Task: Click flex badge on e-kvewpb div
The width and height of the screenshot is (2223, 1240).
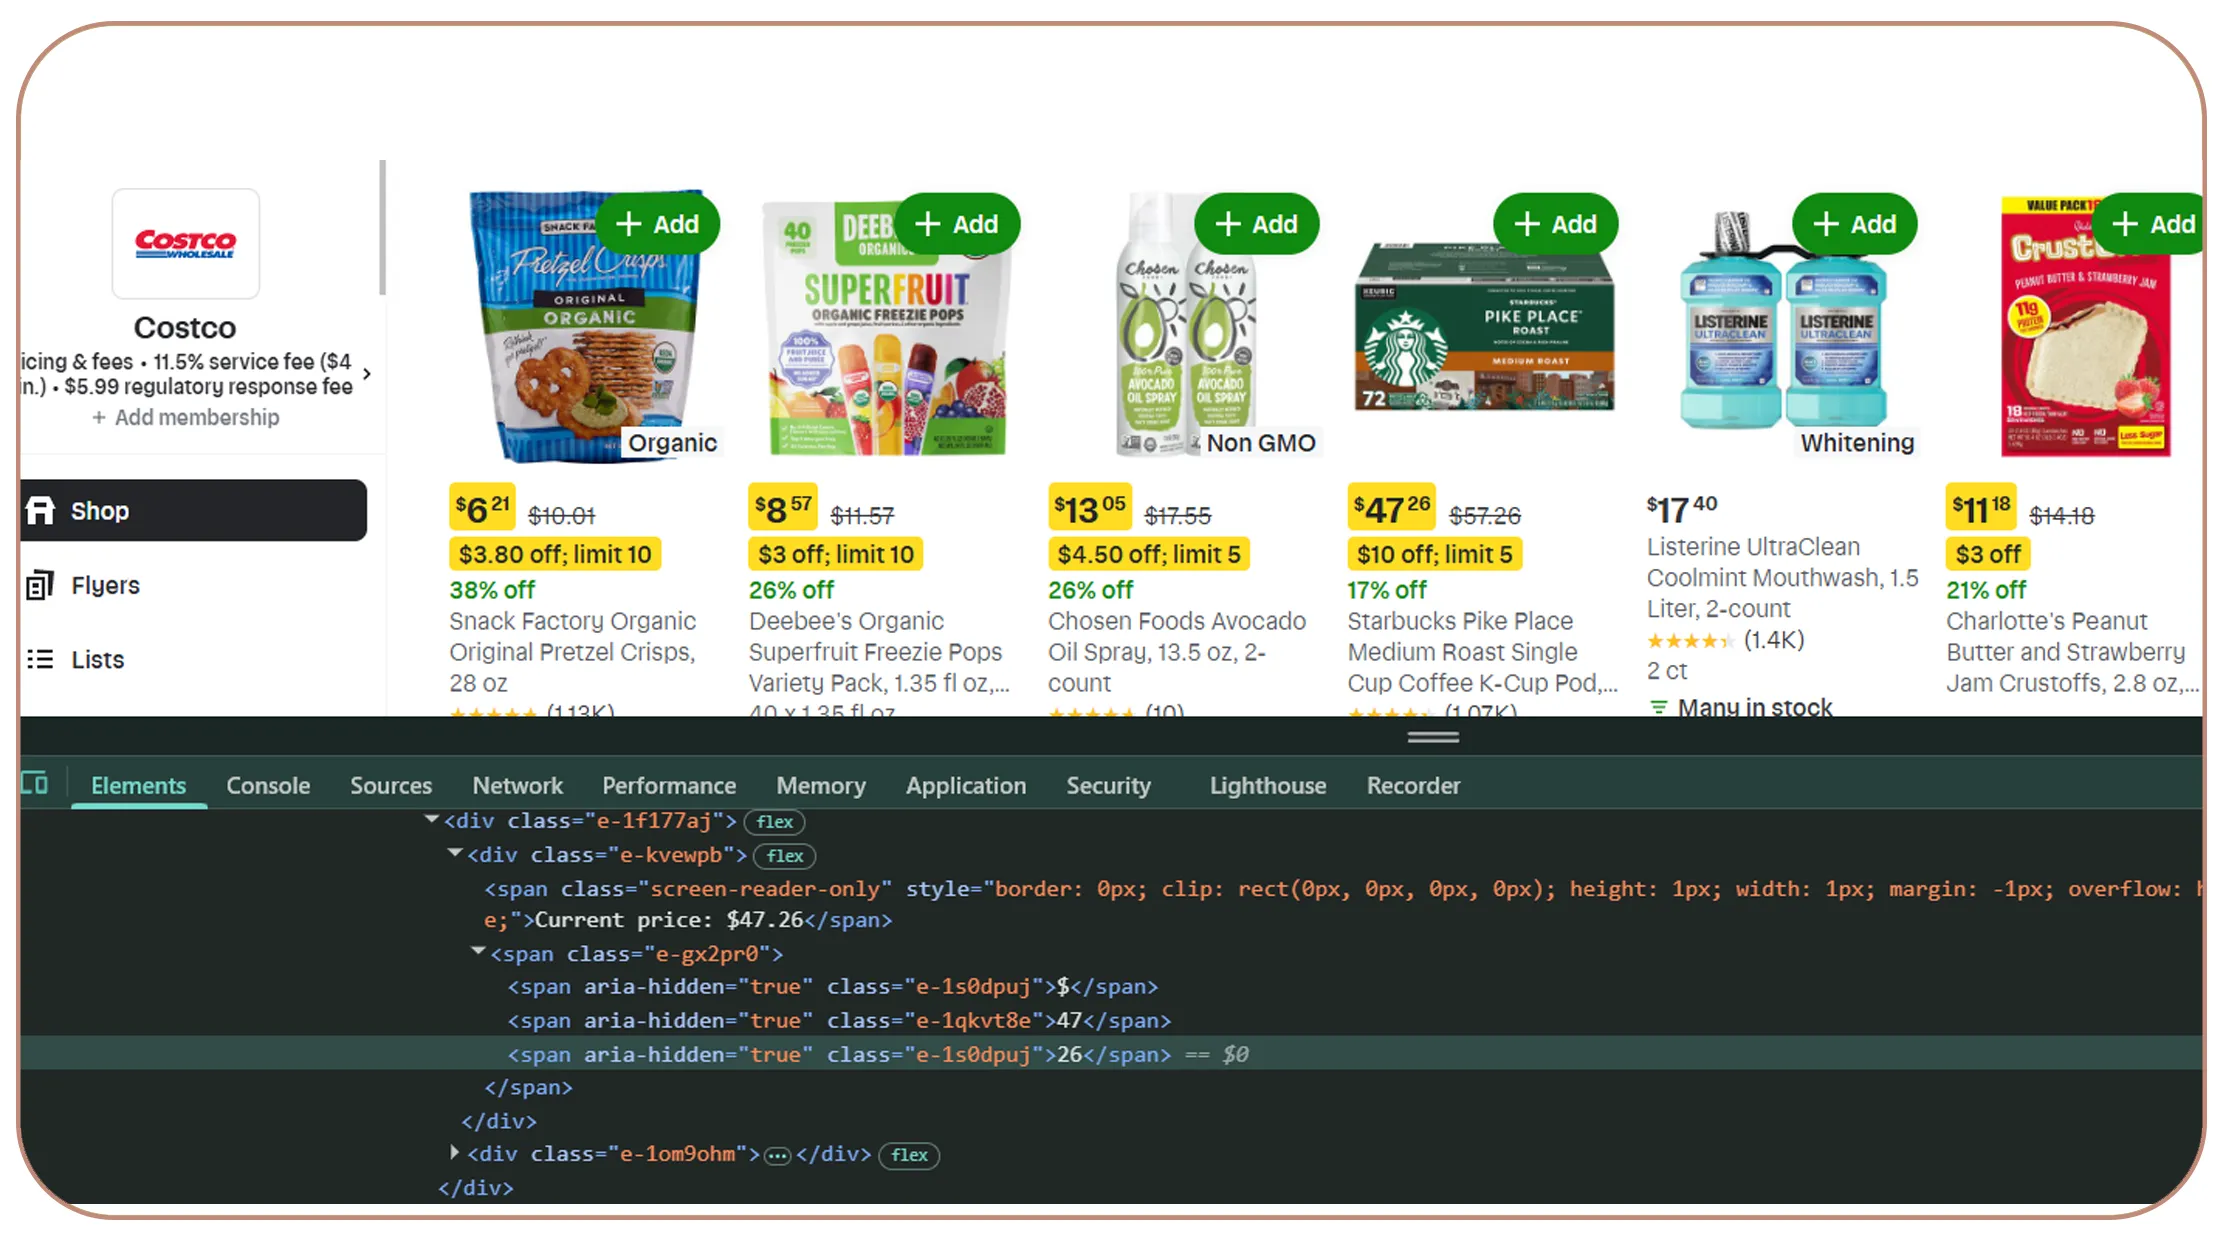Action: [x=785, y=856]
